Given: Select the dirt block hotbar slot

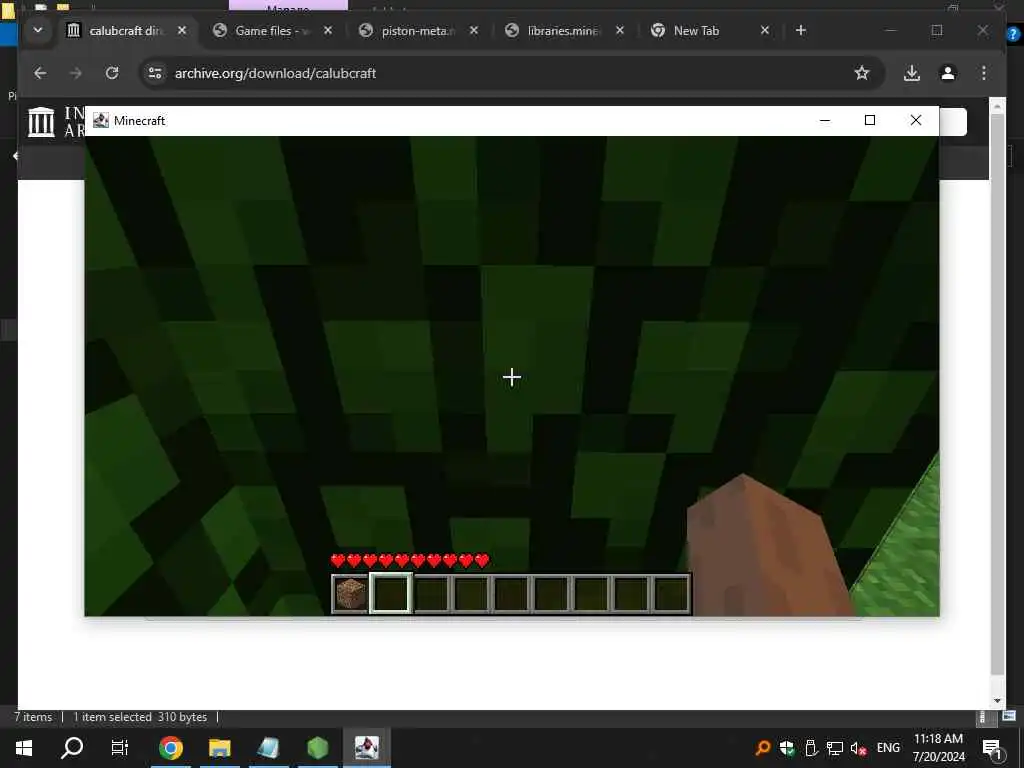Looking at the screenshot, I should pyautogui.click(x=351, y=594).
